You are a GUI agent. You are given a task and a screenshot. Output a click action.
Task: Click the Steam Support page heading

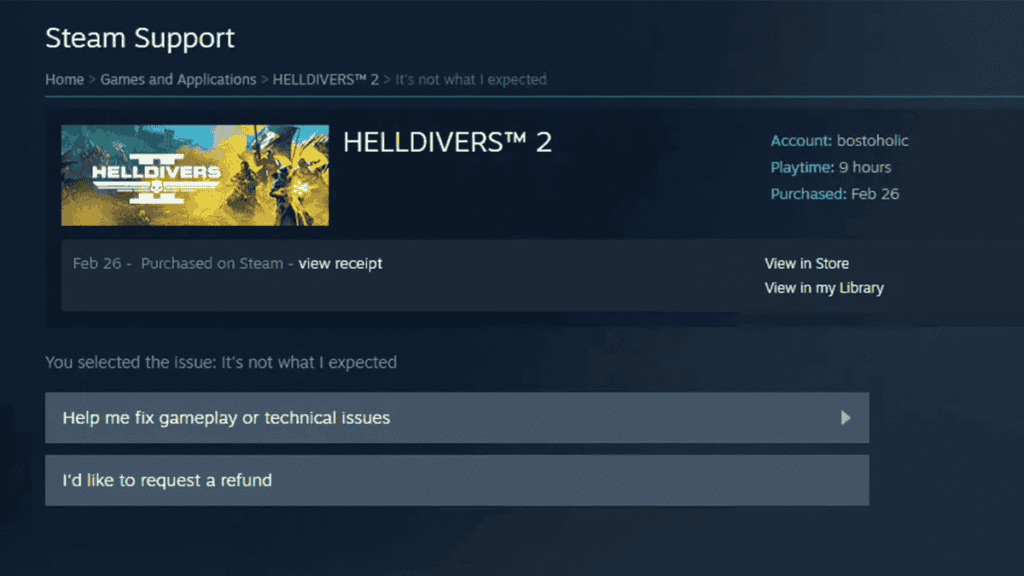(x=140, y=38)
